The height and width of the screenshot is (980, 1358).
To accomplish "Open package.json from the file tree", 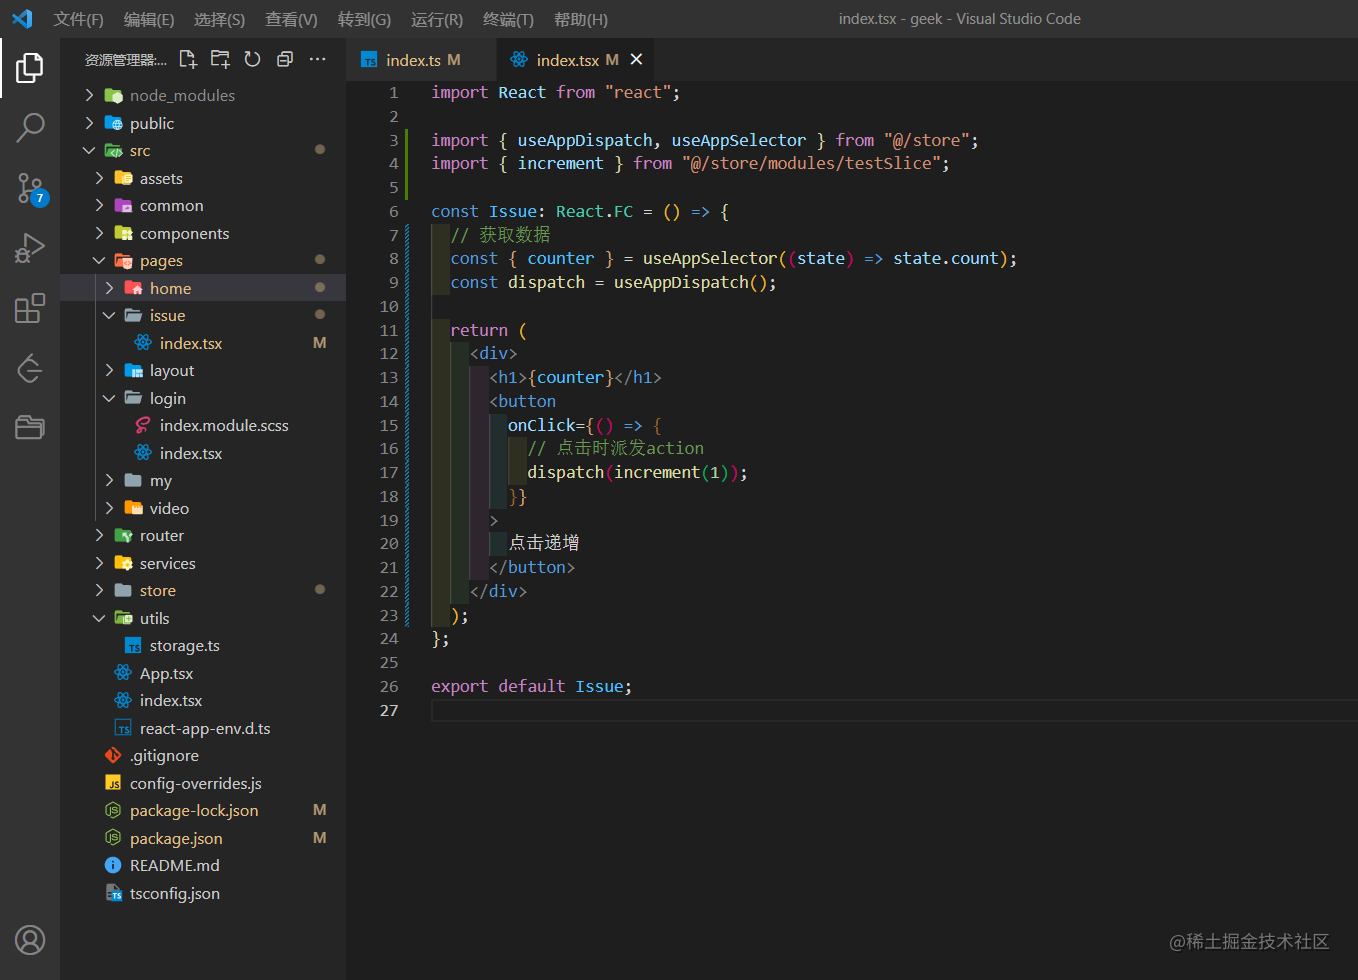I will point(176,838).
